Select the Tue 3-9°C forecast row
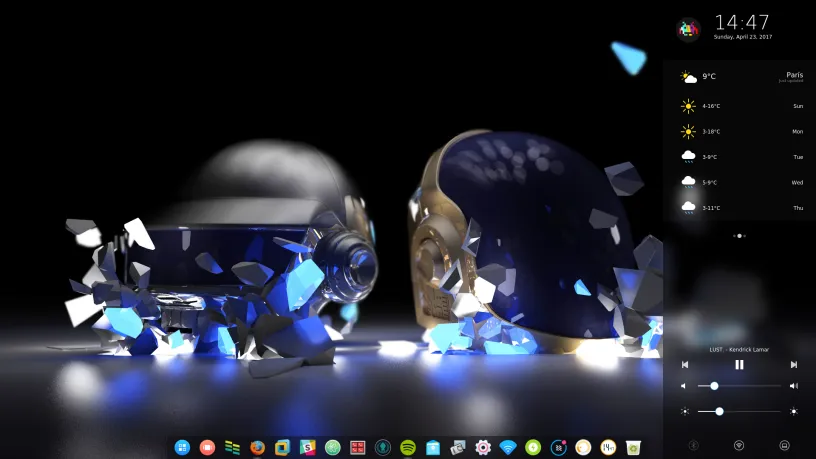The image size is (816, 459). pos(741,157)
